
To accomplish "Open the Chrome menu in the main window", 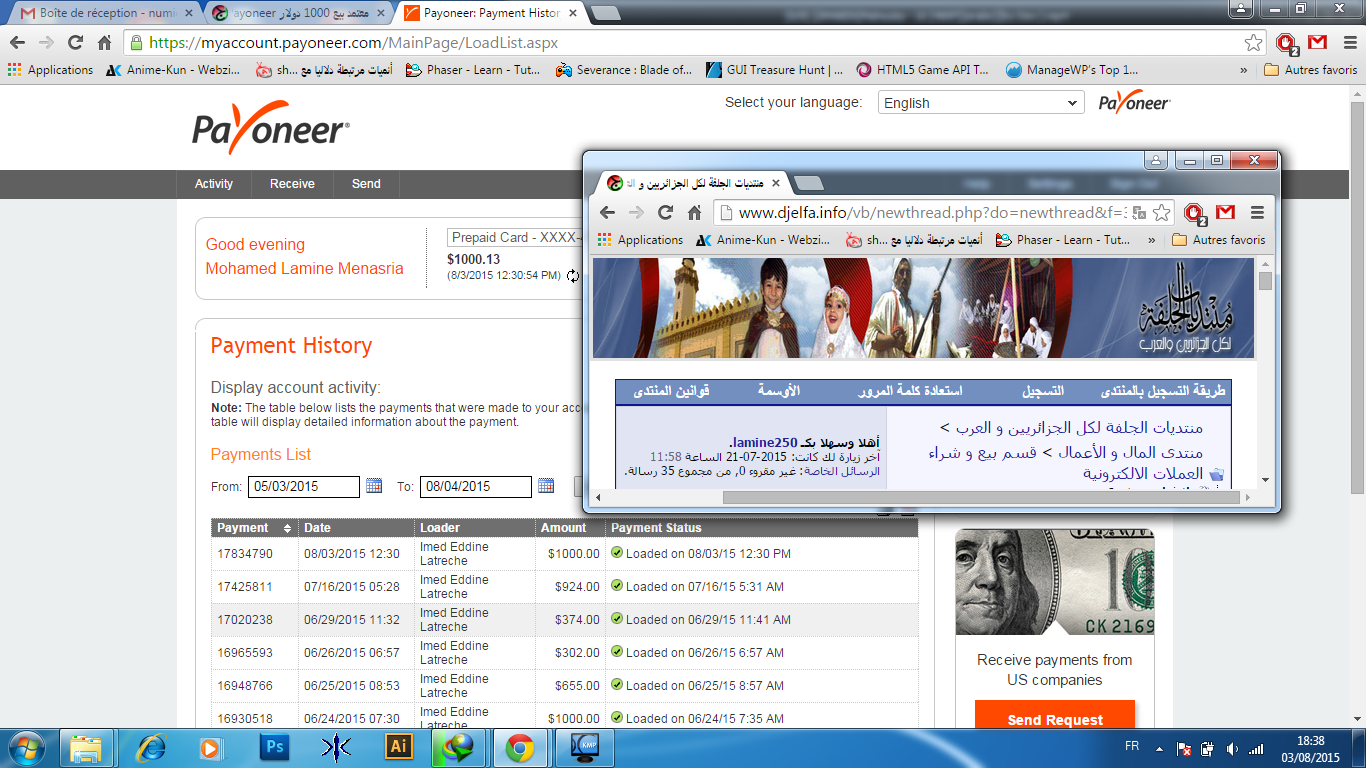I will [x=1348, y=43].
